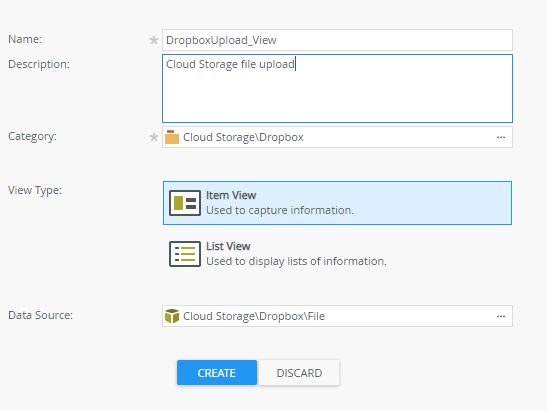
Task: Focus the Name field with DropboxUpload_View
Action: click(x=337, y=40)
